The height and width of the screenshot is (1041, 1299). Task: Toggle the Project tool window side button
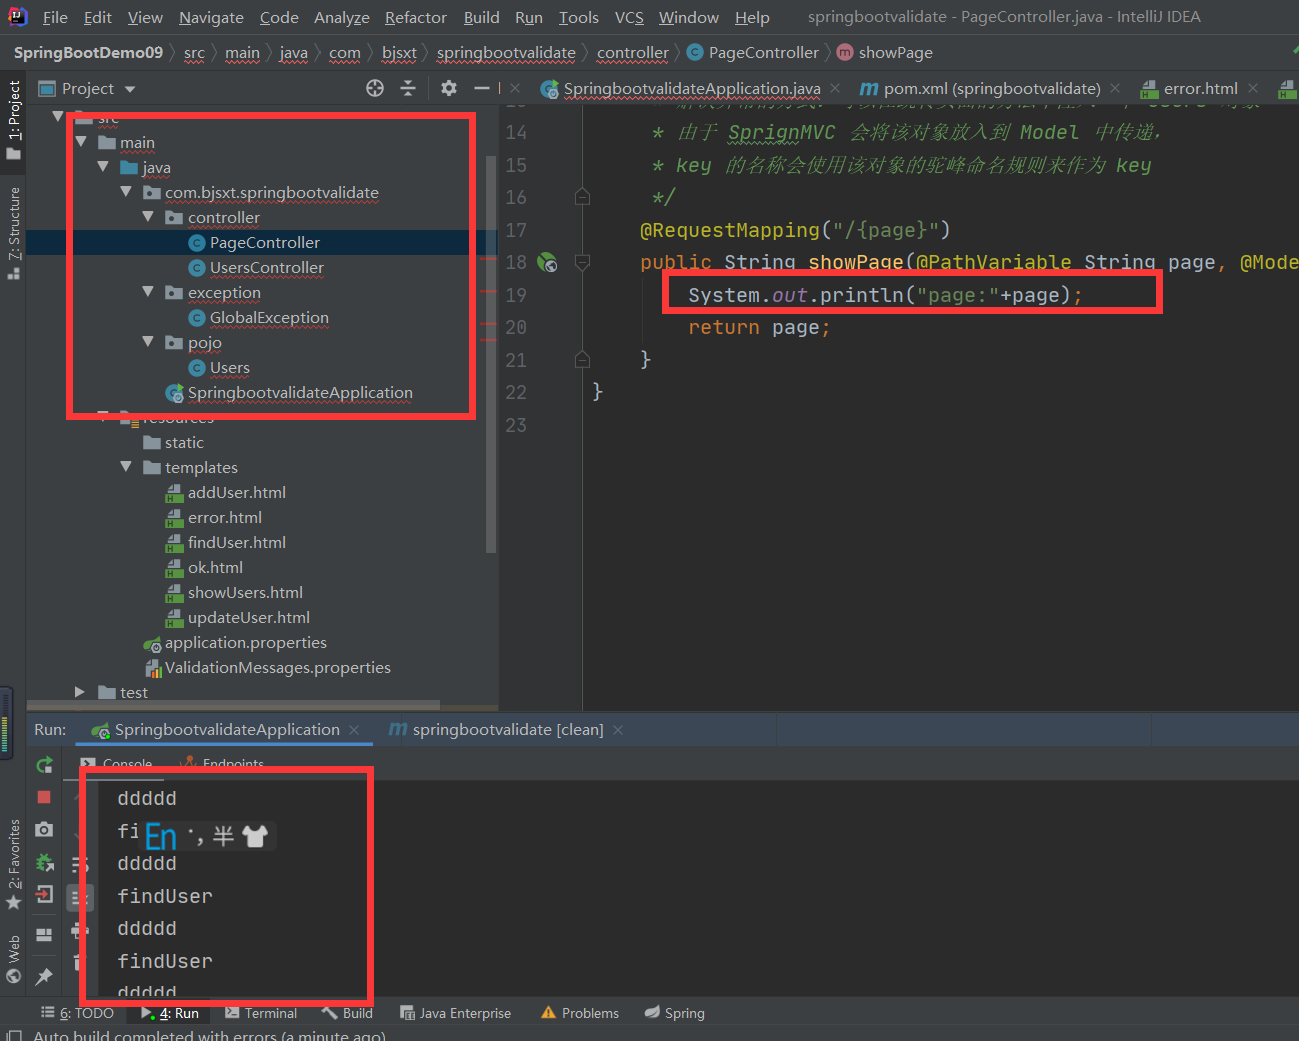click(x=14, y=120)
